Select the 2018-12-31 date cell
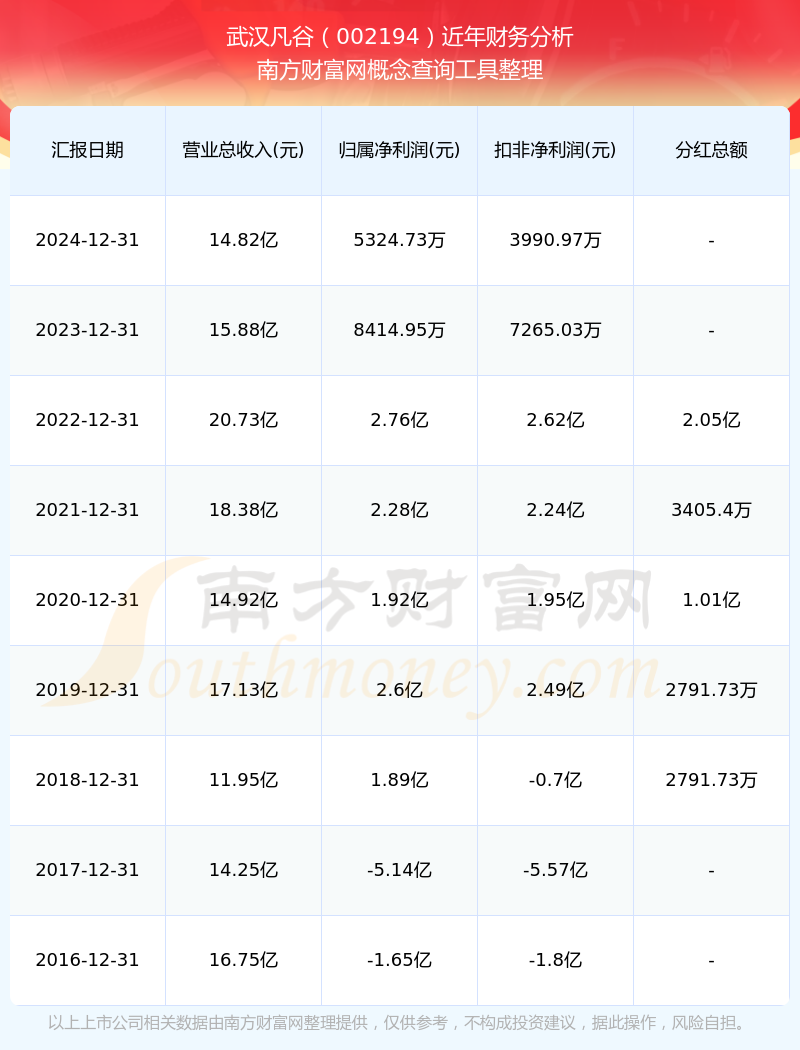Viewport: 800px width, 1050px height. click(x=88, y=780)
